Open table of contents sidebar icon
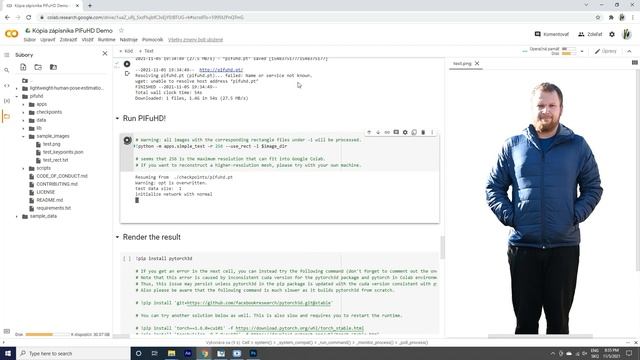Screen dimensions: 640x360 (x=7, y=55)
